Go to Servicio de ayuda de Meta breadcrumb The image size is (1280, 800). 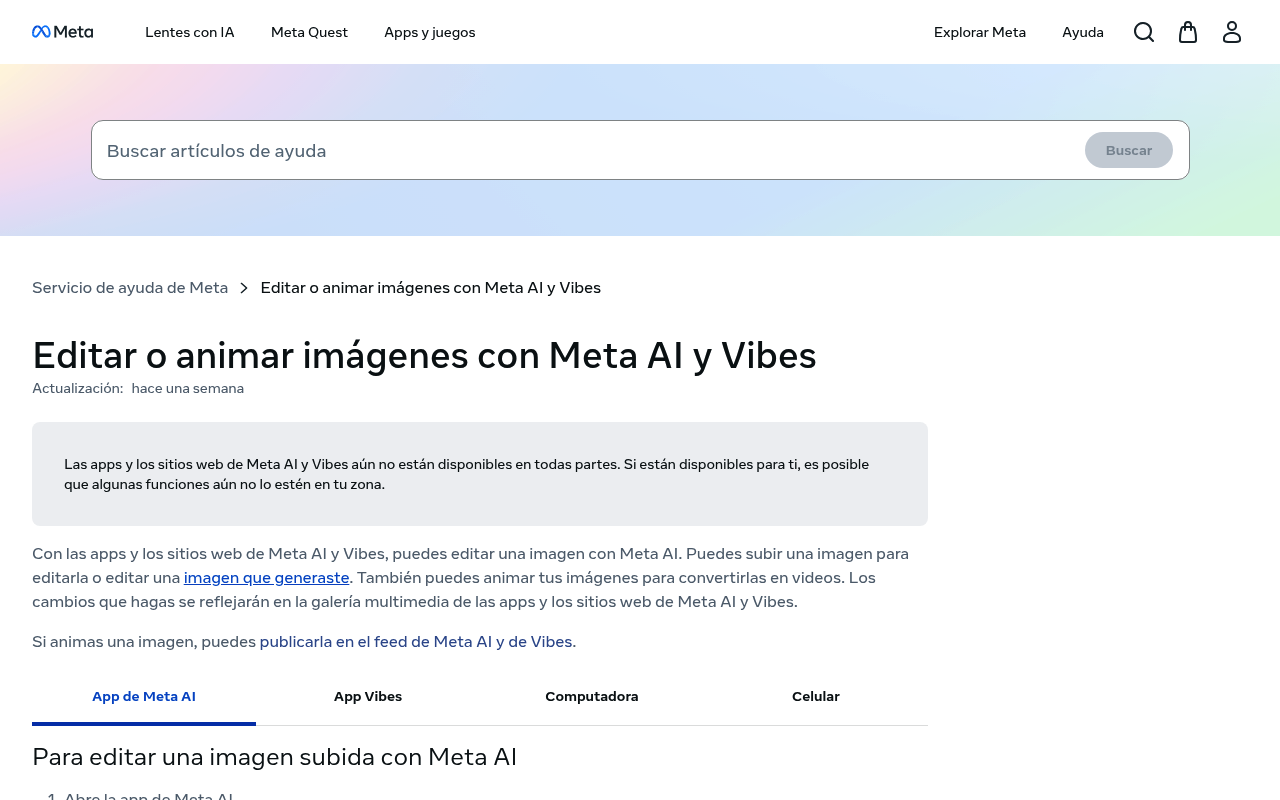[x=130, y=288]
